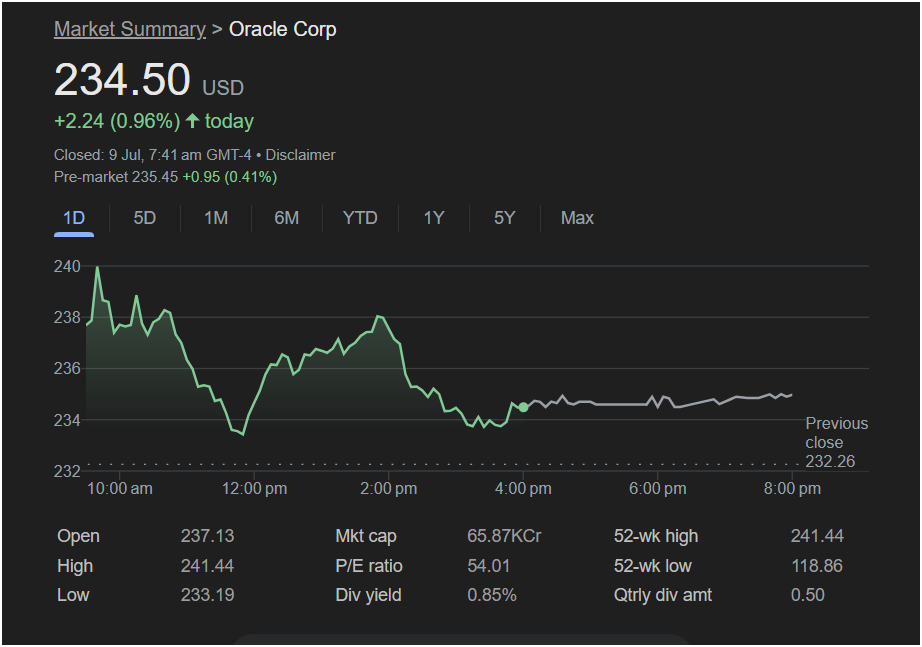Click the Mkt cap label
The image size is (922, 647).
pyautogui.click(x=366, y=536)
